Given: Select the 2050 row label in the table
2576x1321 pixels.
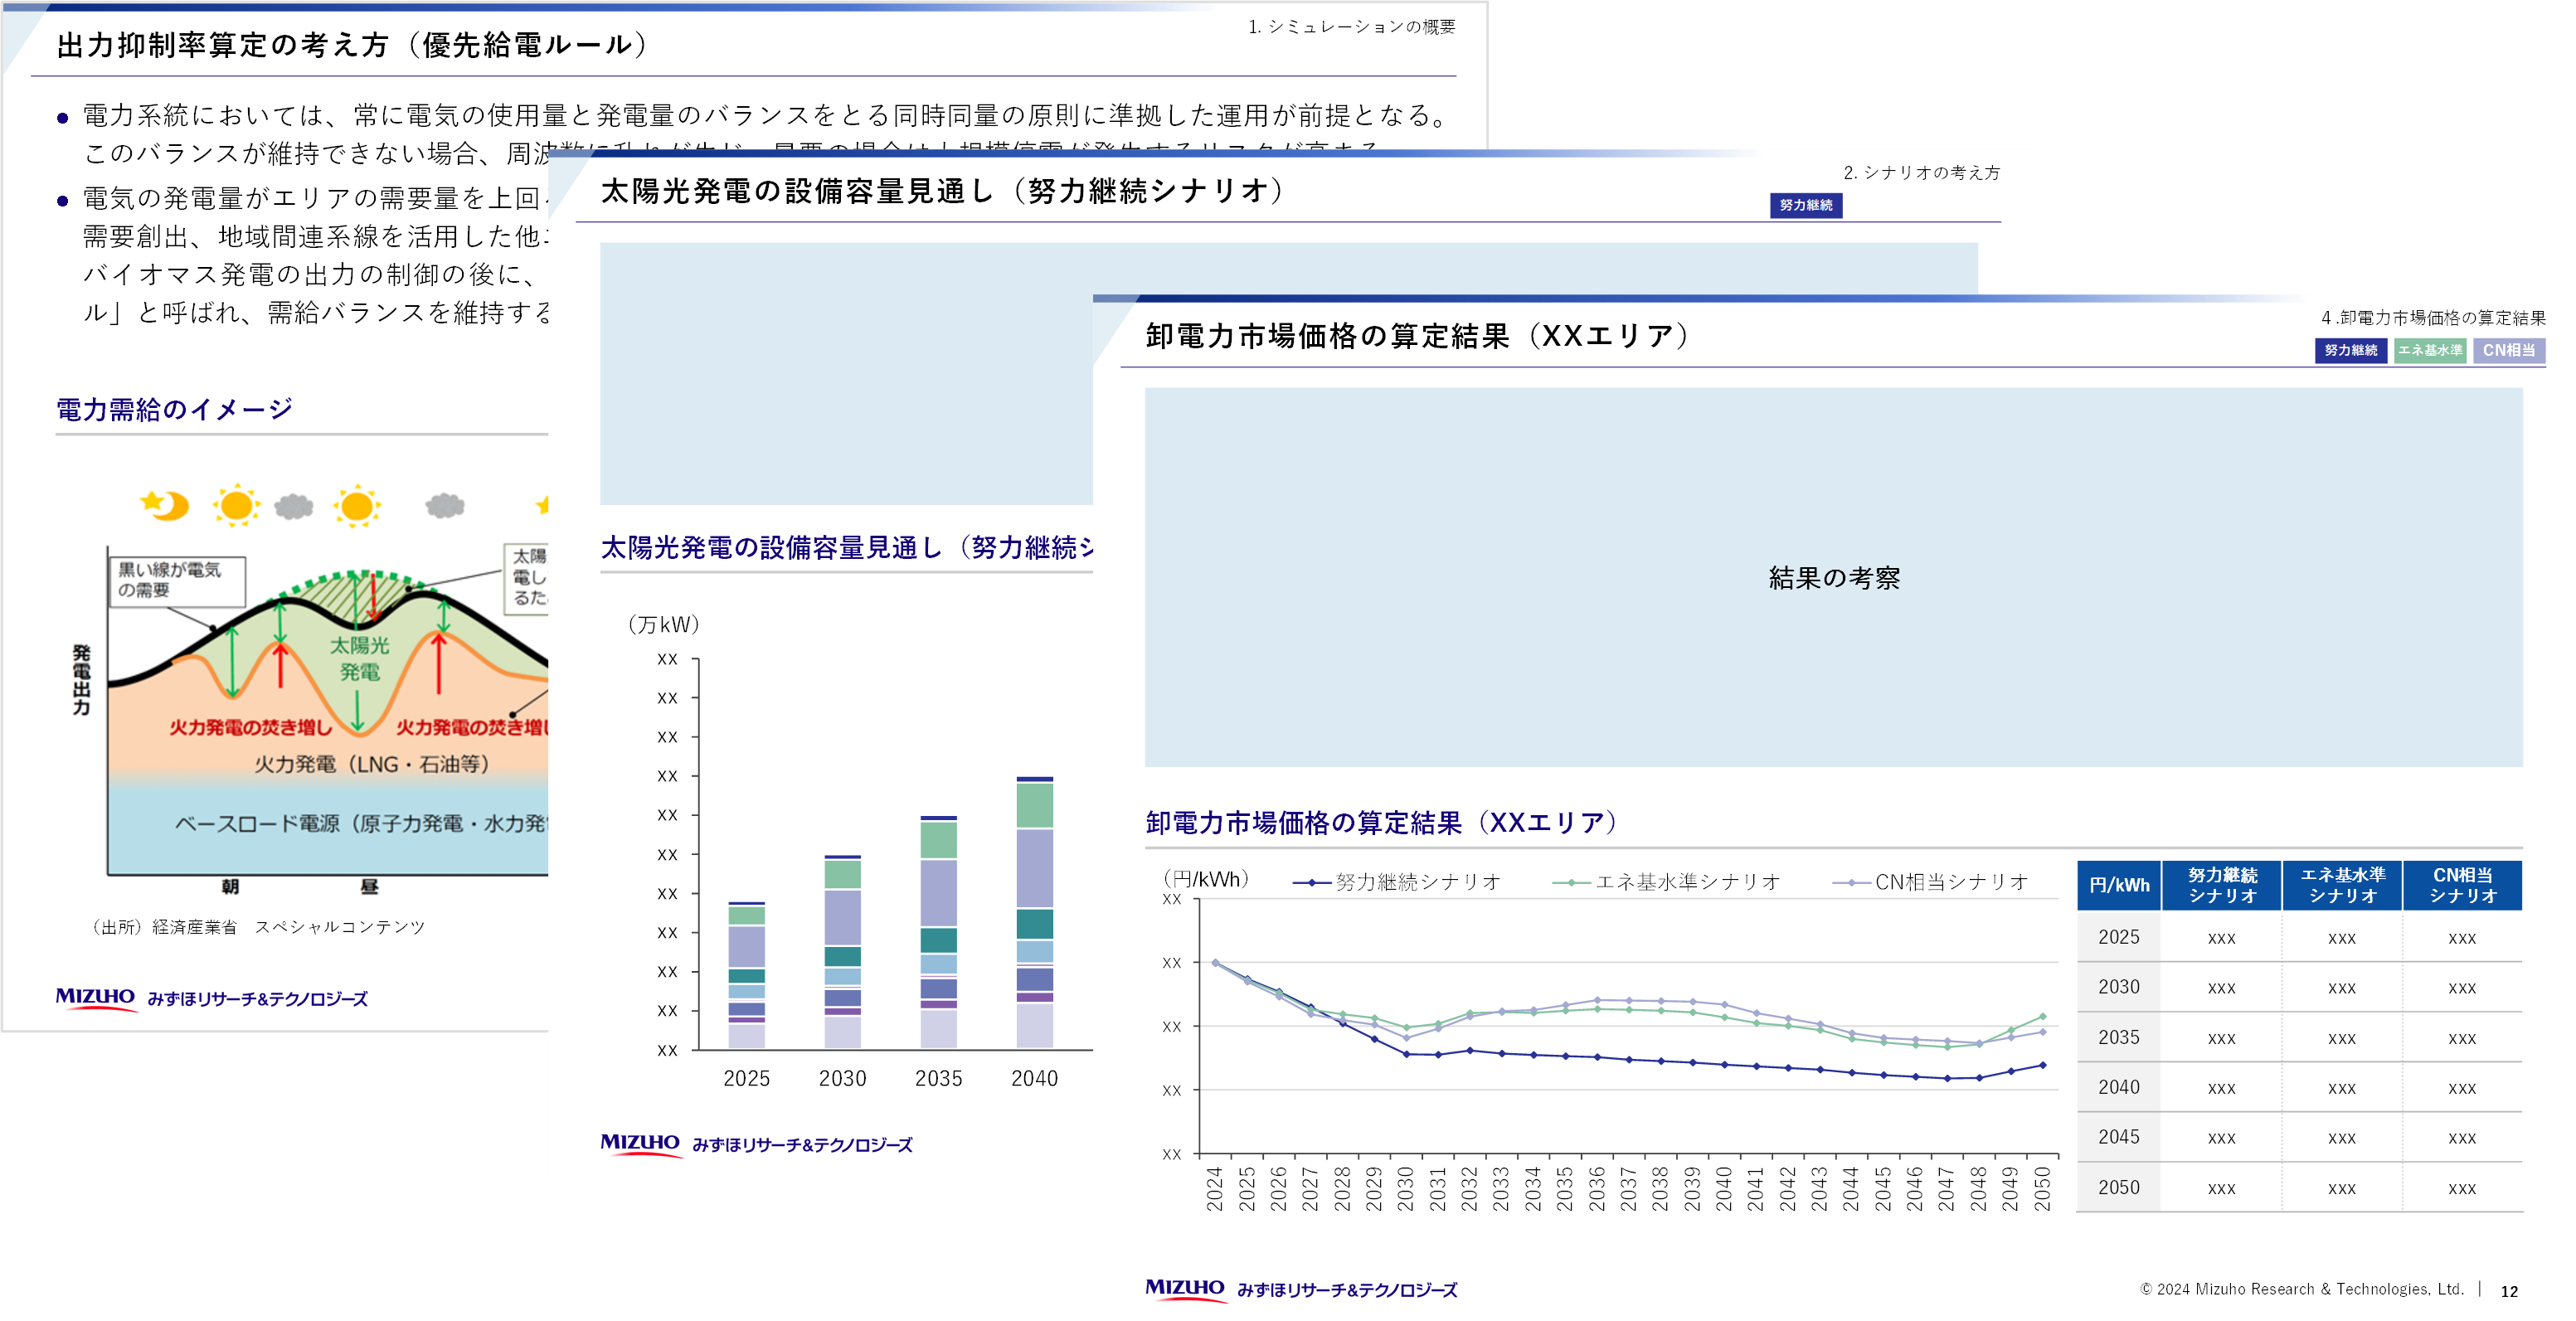Looking at the screenshot, I should (x=2118, y=1187).
